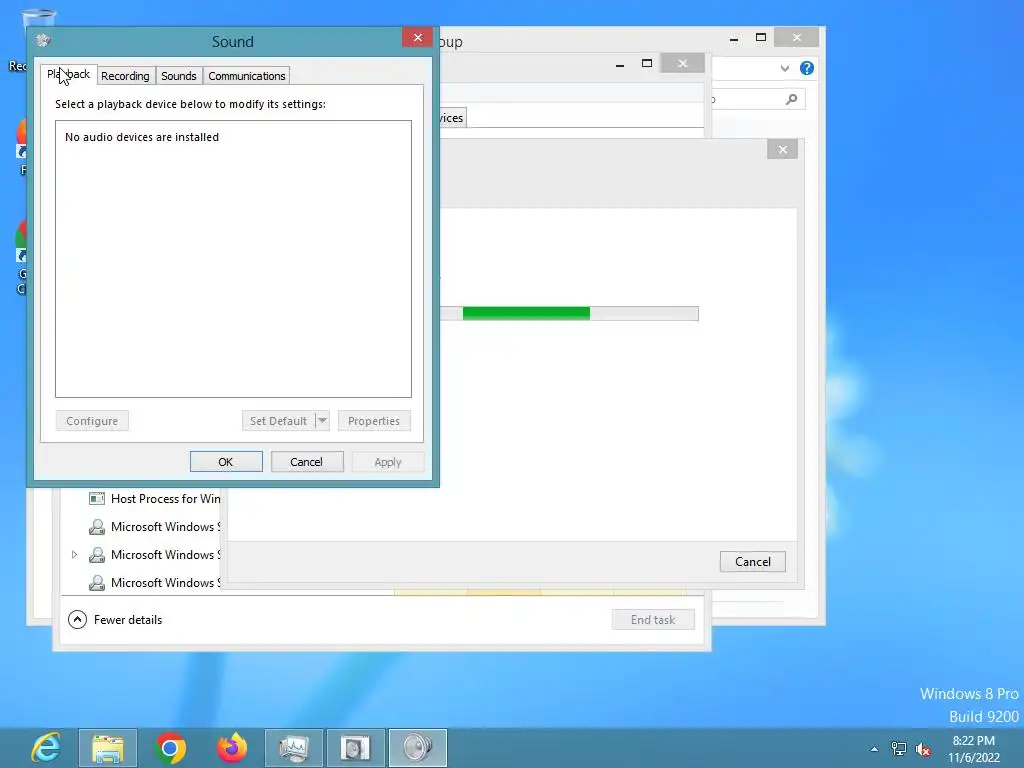Expand the Microsoft Windows process row arrow
Screen dimensions: 1024x768
point(74,554)
